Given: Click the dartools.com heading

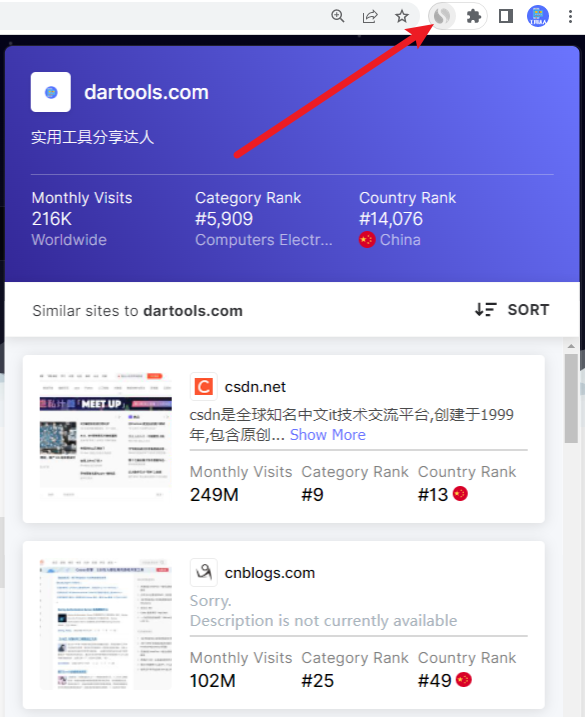Looking at the screenshot, I should click(x=146, y=92).
